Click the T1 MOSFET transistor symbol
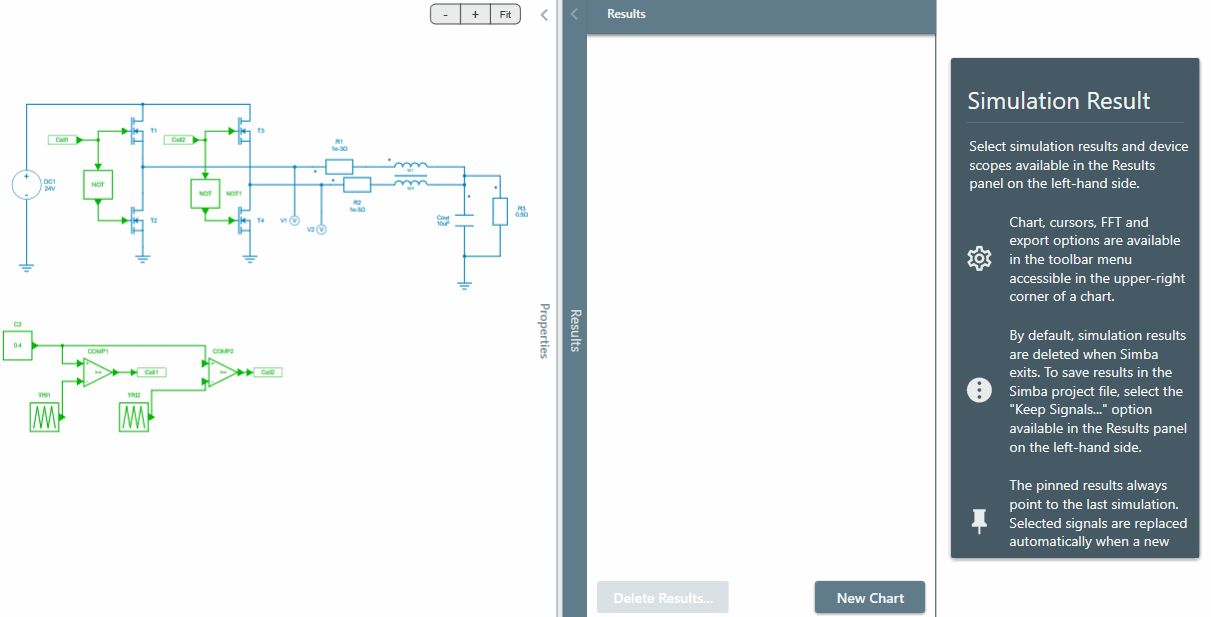The width and height of the screenshot is (1211, 617). pos(134,131)
